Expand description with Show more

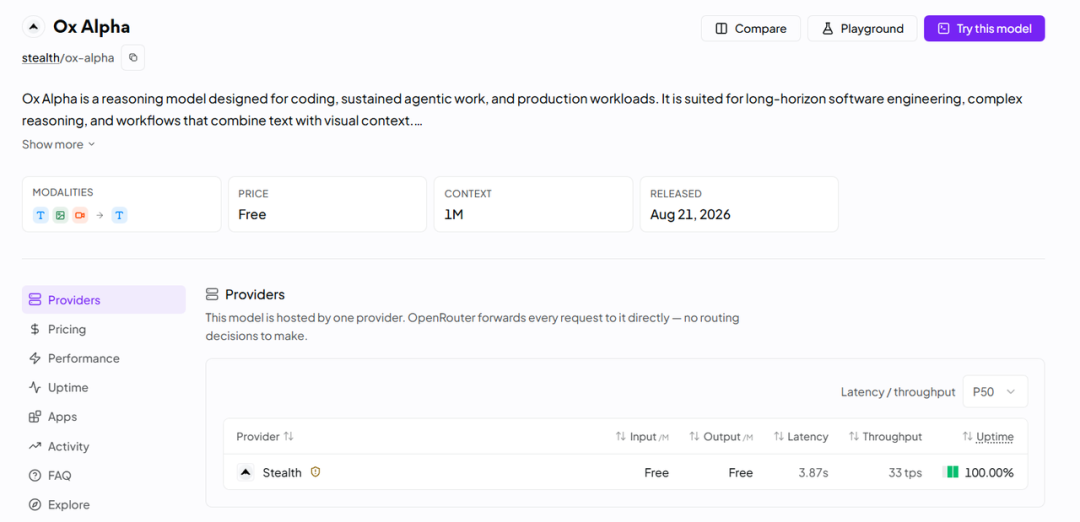pyautogui.click(x=59, y=145)
